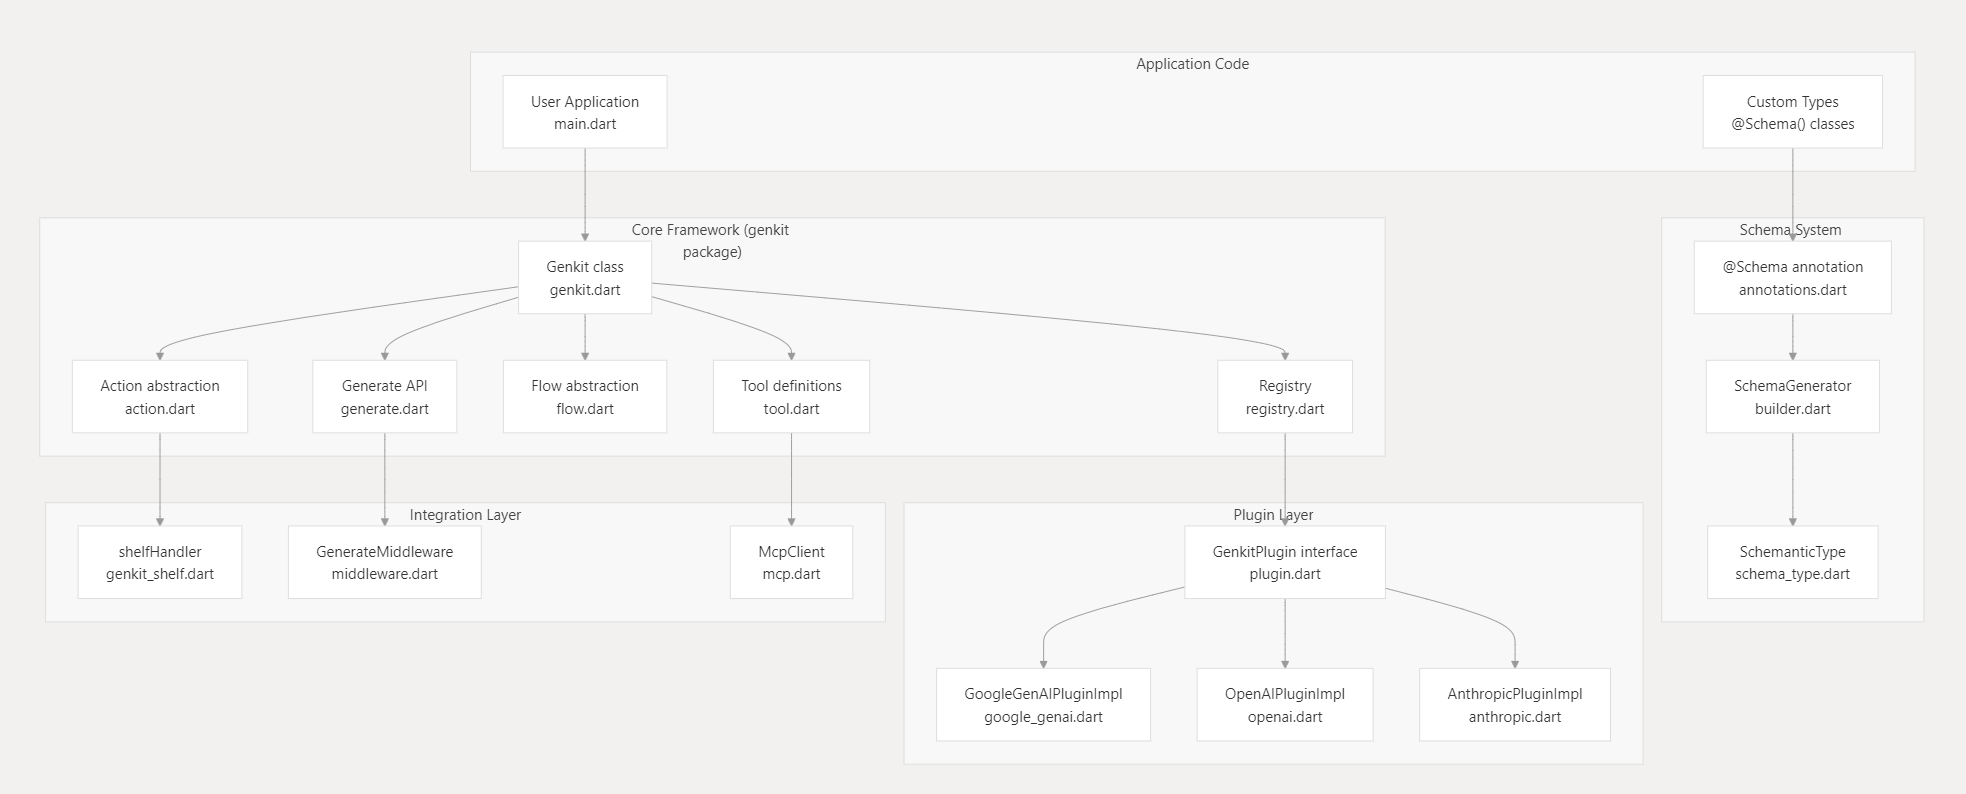This screenshot has height=794, width=1966.
Task: Select the Flow abstraction flow.dart node
Action: click(584, 397)
